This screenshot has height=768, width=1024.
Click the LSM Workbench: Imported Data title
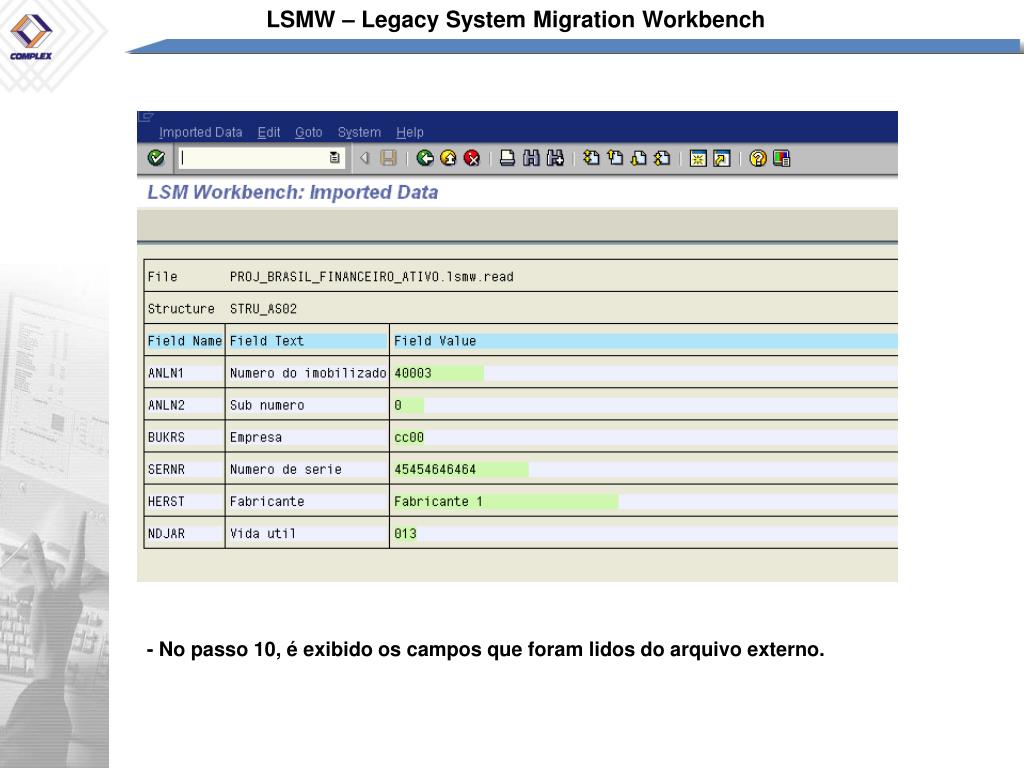pyautogui.click(x=293, y=192)
